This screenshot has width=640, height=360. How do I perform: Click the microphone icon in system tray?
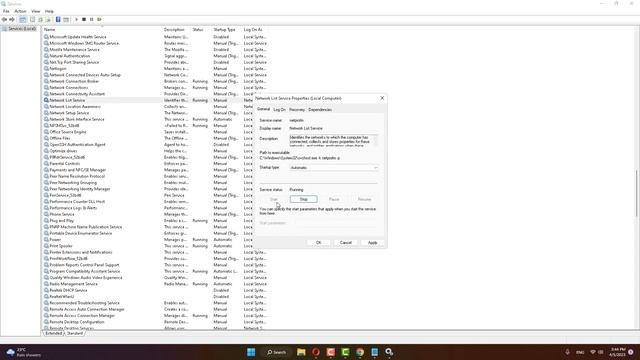(567, 352)
